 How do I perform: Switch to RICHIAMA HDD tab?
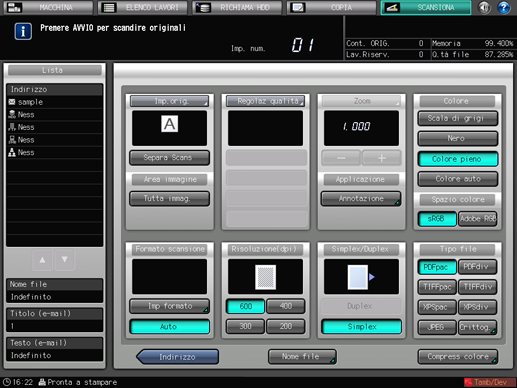(237, 7)
